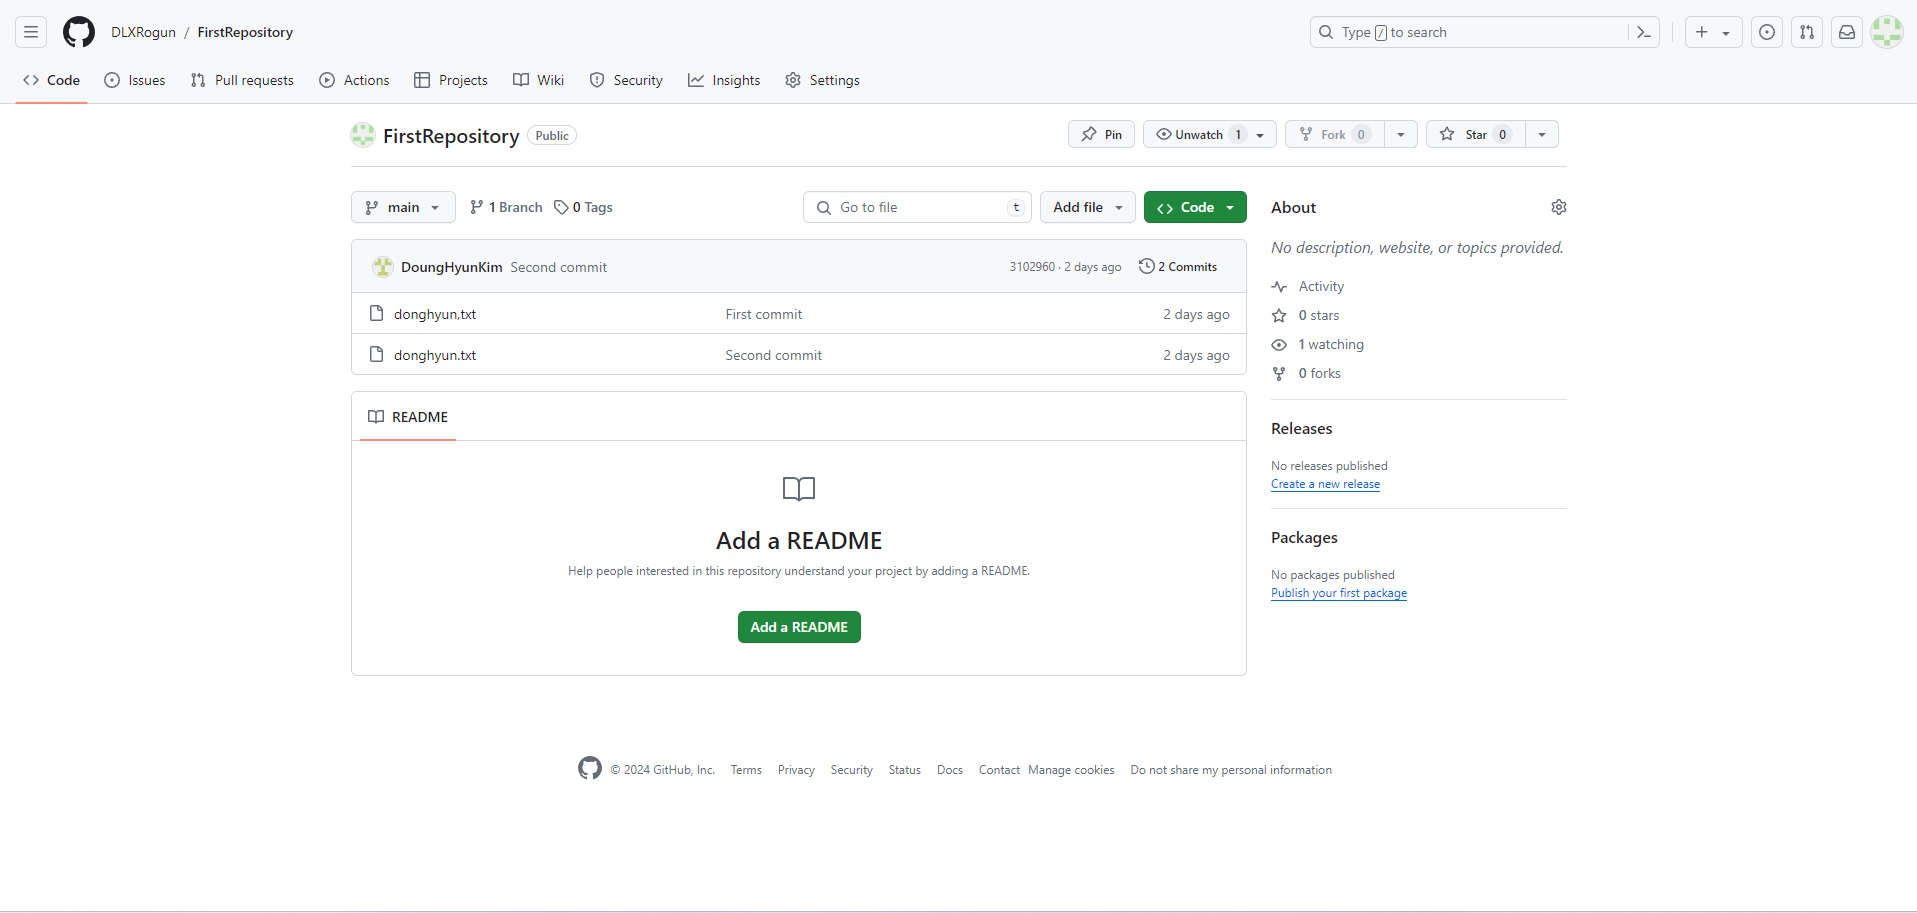
Task: Open pull requests shortcut icon in header
Action: 1807,32
